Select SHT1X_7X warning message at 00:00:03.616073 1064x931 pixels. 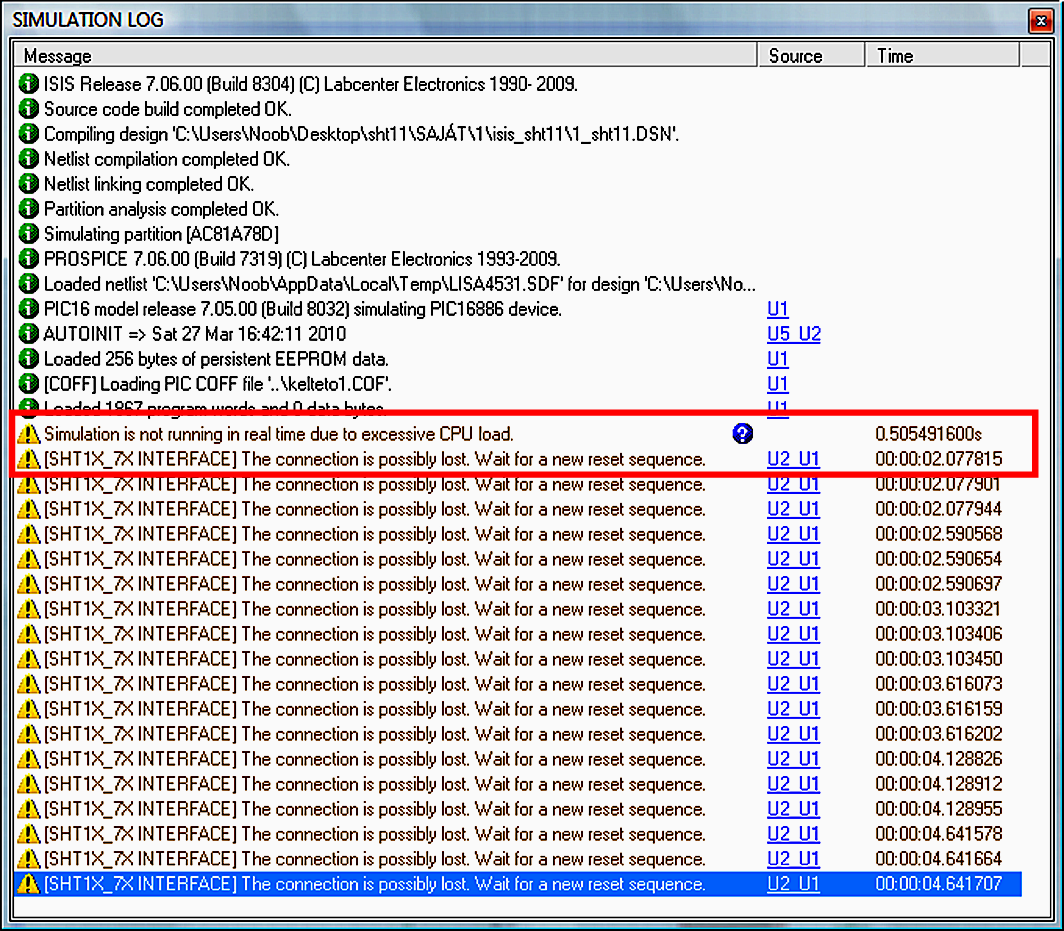[375, 684]
